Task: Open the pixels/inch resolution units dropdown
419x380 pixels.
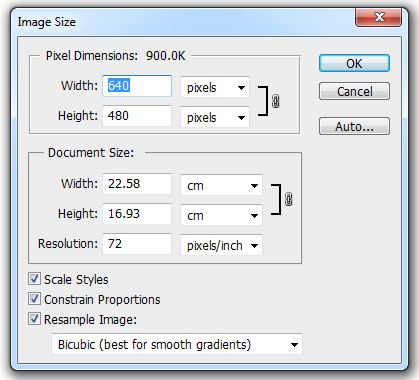Action: coord(221,245)
